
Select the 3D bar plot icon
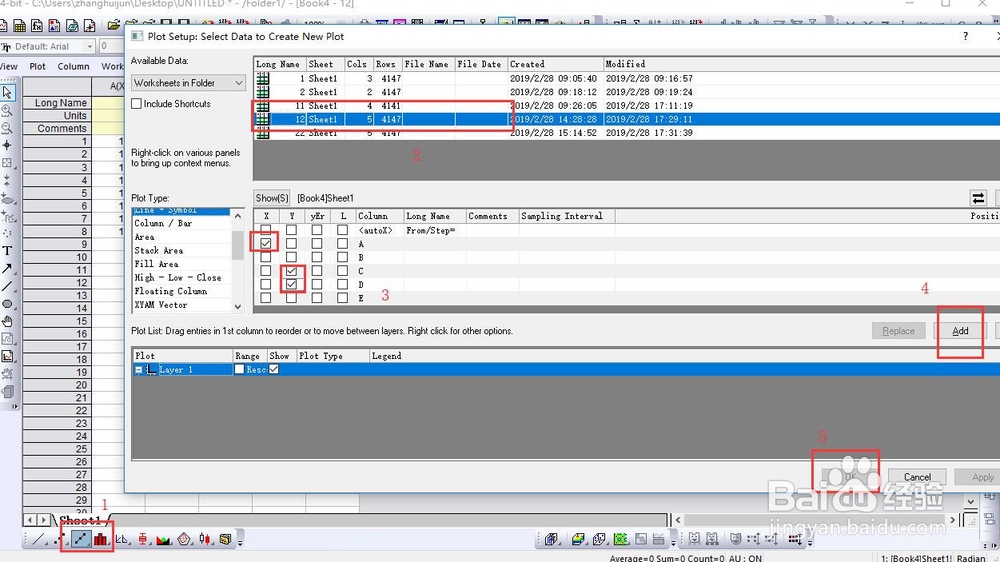coord(551,539)
